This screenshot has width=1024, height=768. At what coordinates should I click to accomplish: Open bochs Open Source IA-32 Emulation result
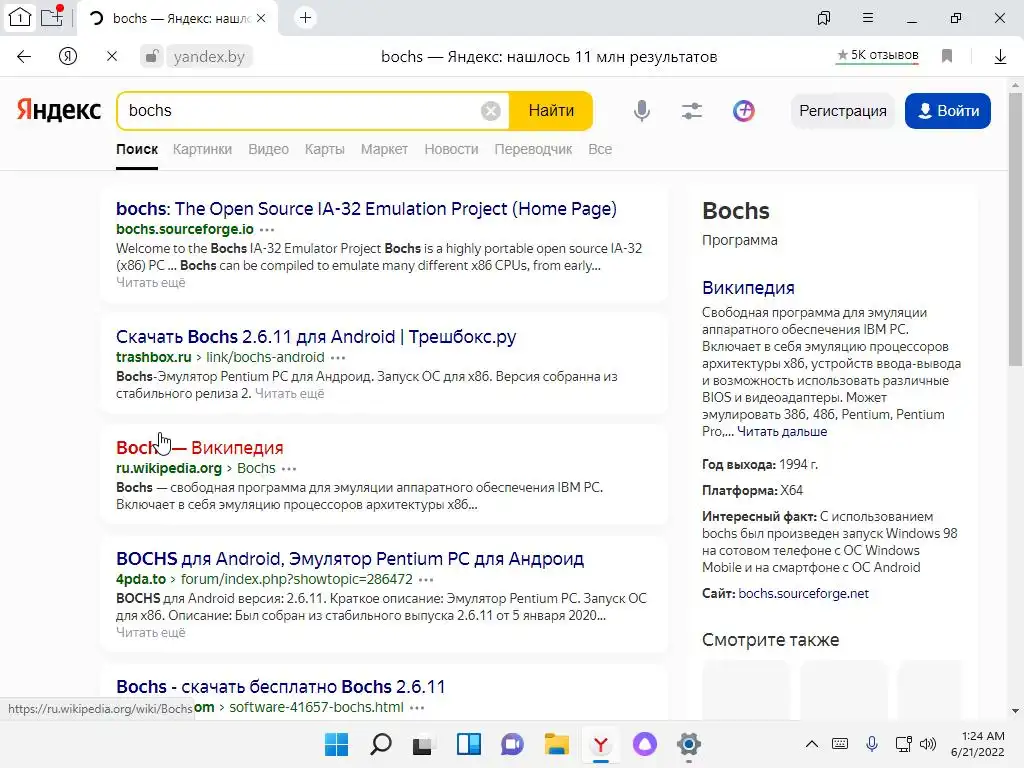[366, 208]
